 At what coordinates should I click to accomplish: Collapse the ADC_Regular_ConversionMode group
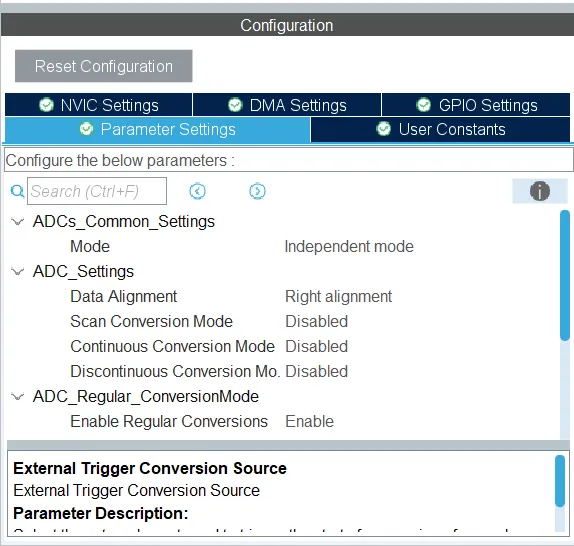[18, 397]
